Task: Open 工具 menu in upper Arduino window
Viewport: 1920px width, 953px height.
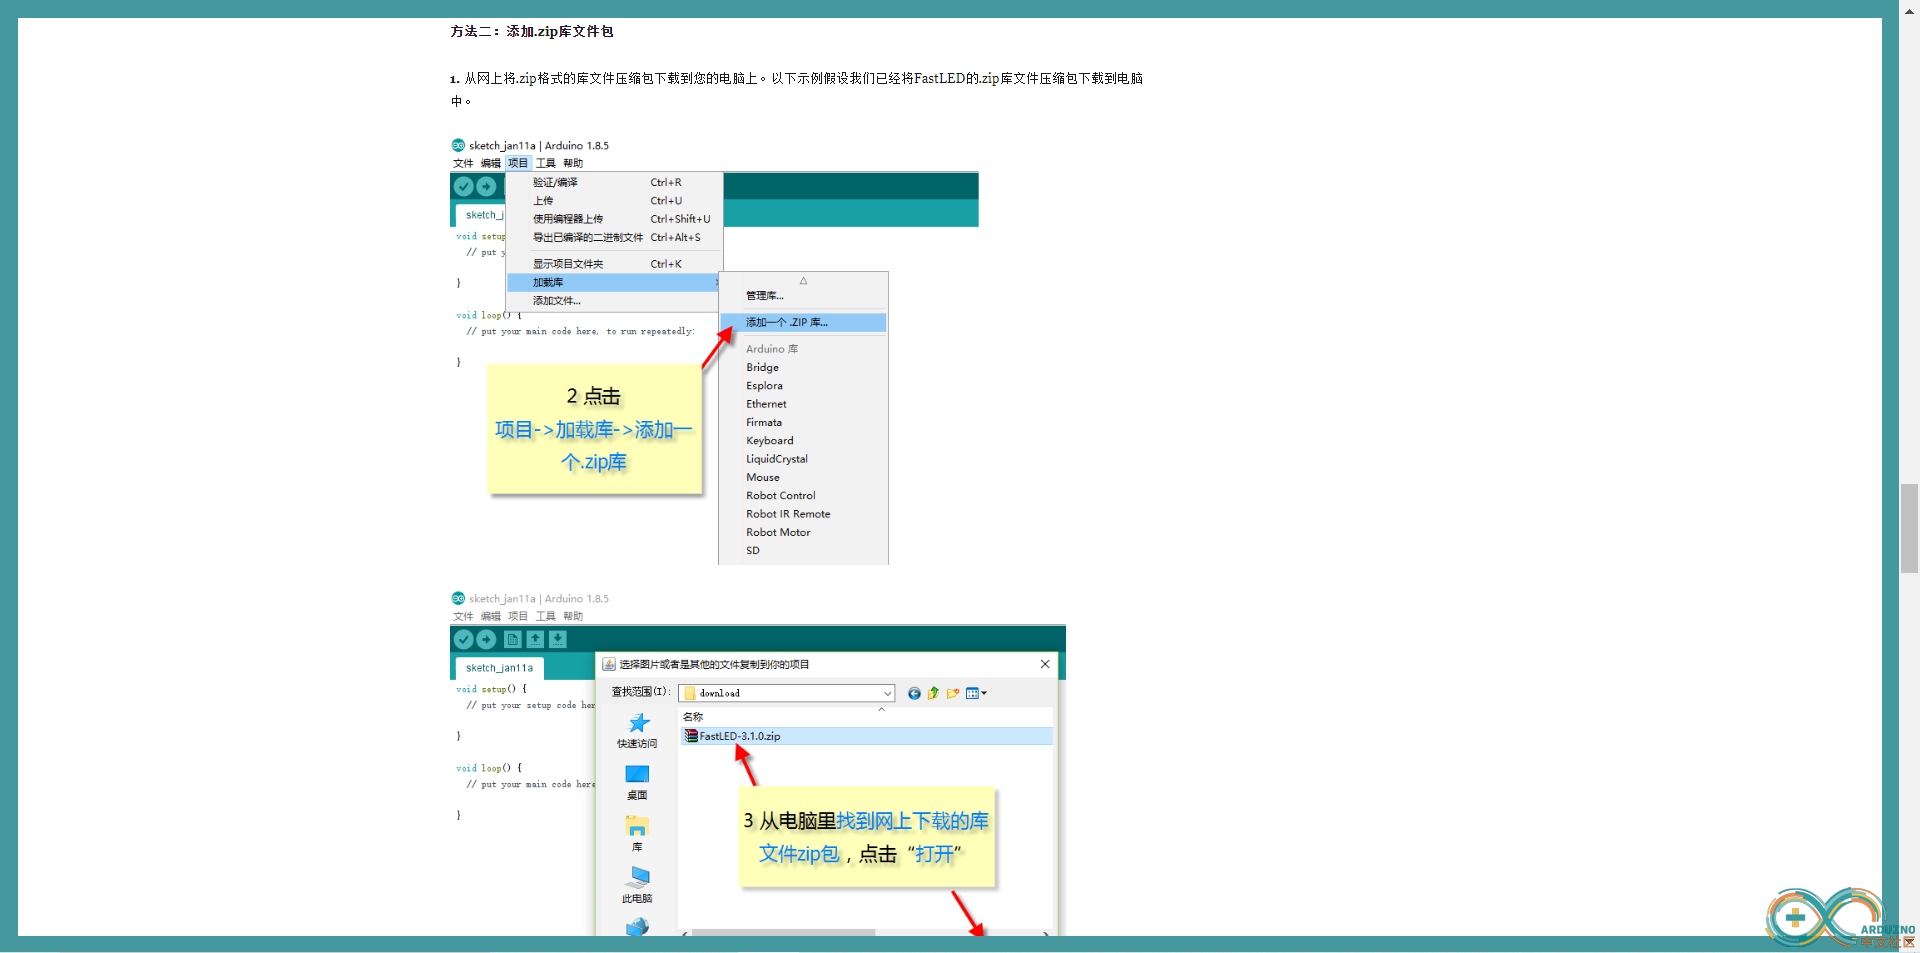Action: tap(545, 163)
